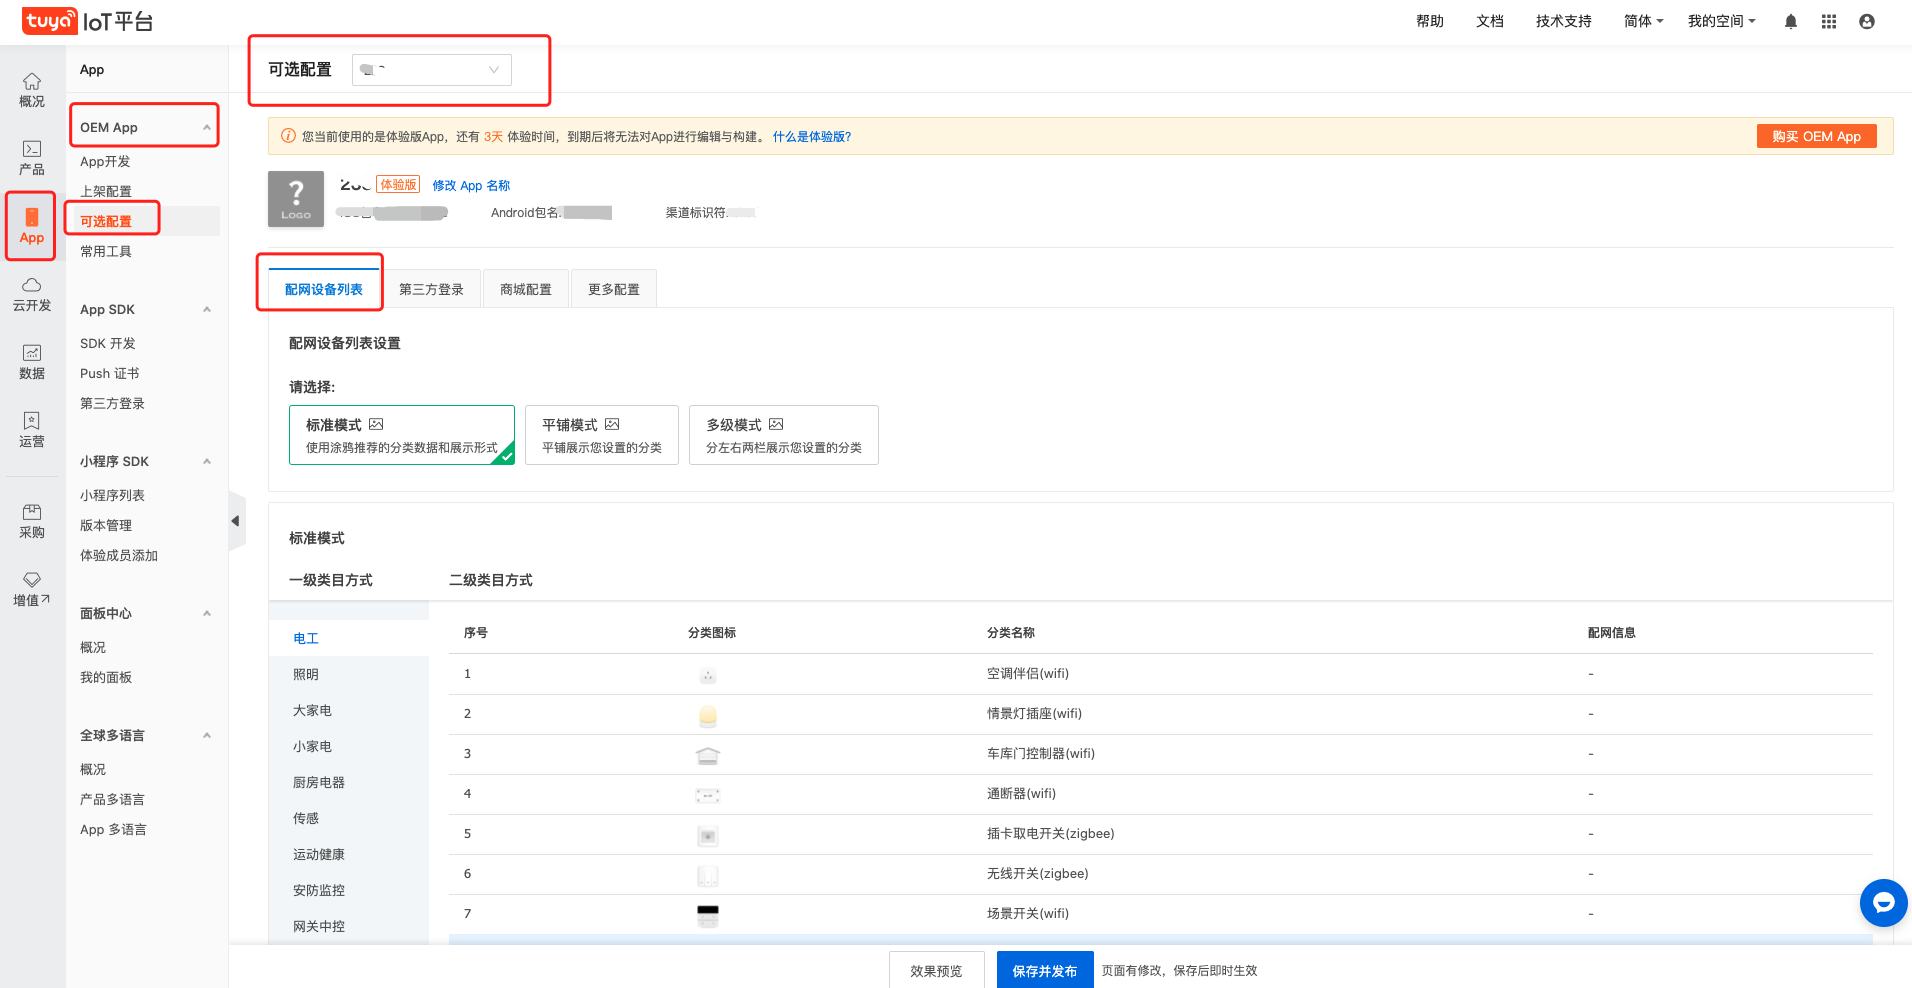The image size is (1912, 988).
Task: Select the 平铺模式 tiled mode option
Action: 601,435
